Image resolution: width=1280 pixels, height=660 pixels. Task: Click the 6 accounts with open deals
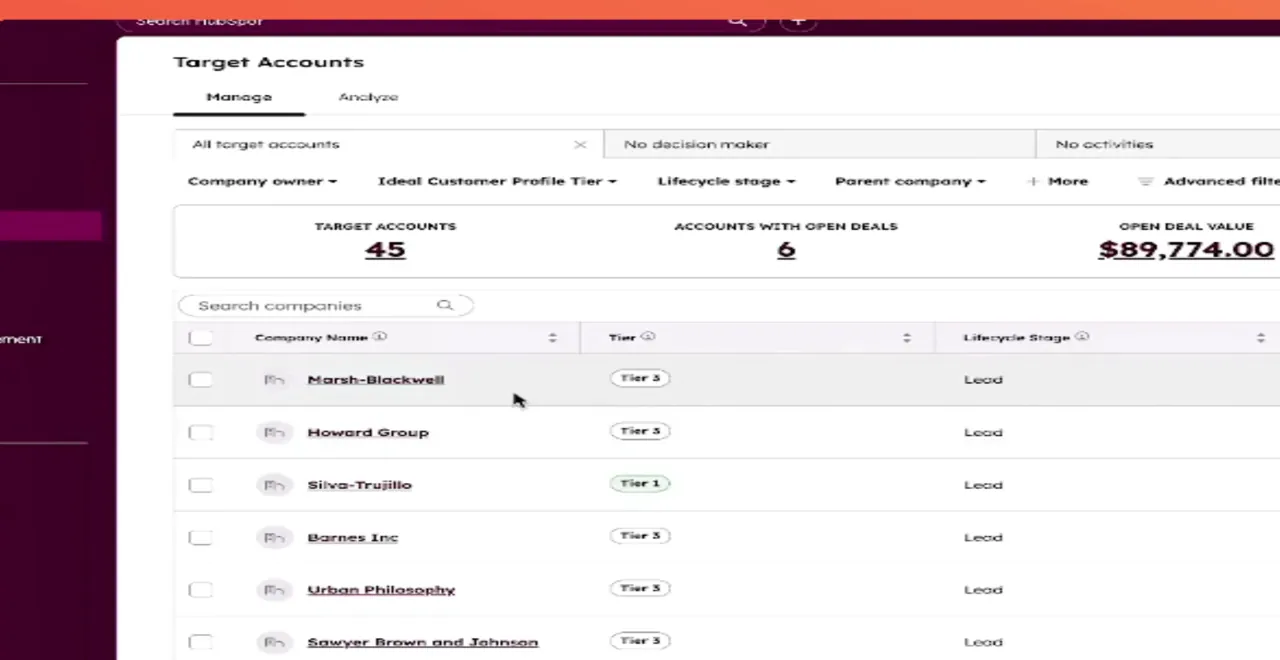(x=786, y=250)
